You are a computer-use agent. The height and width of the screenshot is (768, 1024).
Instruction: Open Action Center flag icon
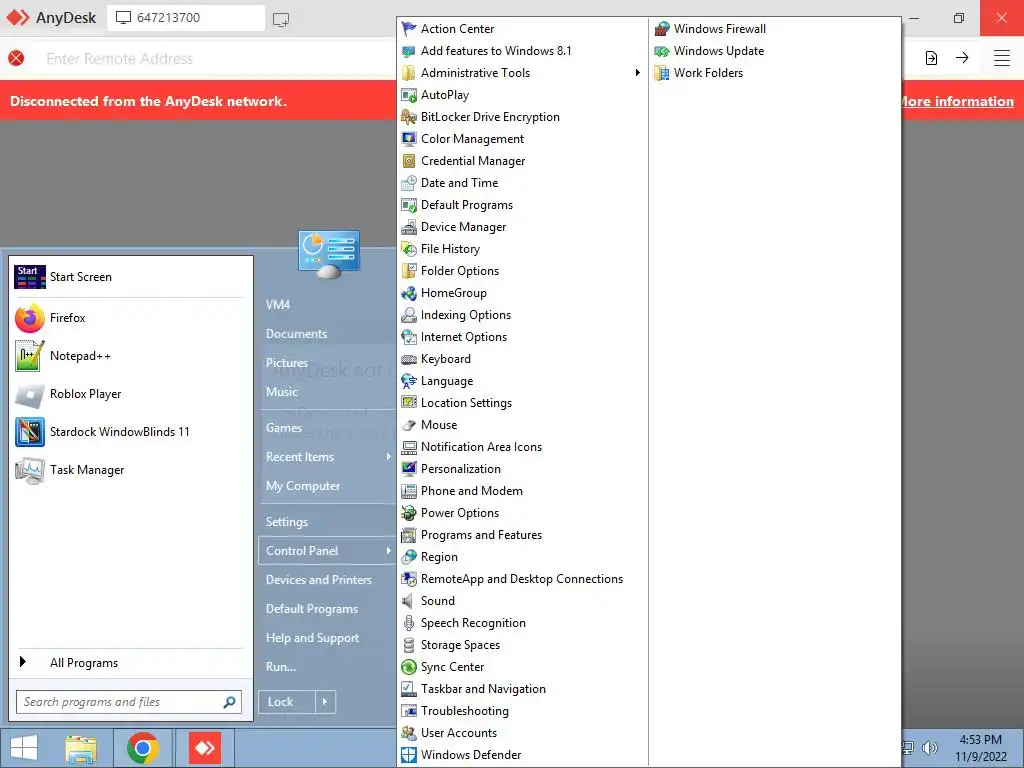409,29
